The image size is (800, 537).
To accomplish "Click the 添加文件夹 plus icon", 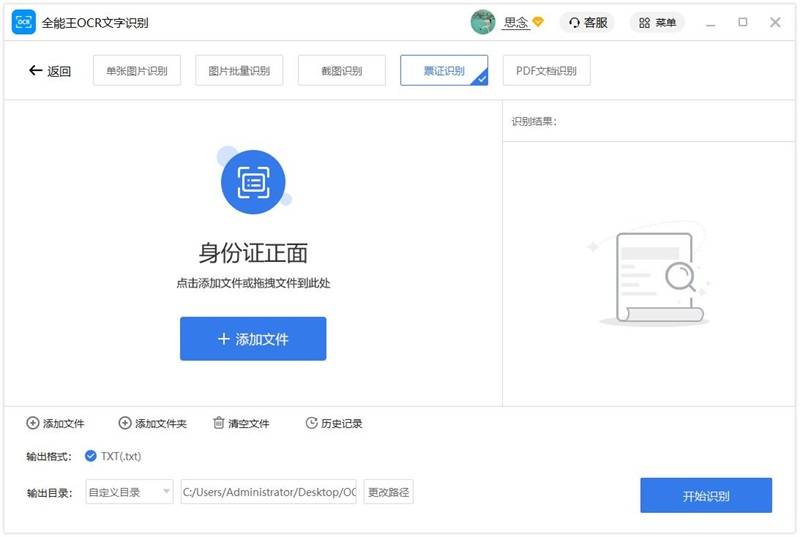I will 125,423.
